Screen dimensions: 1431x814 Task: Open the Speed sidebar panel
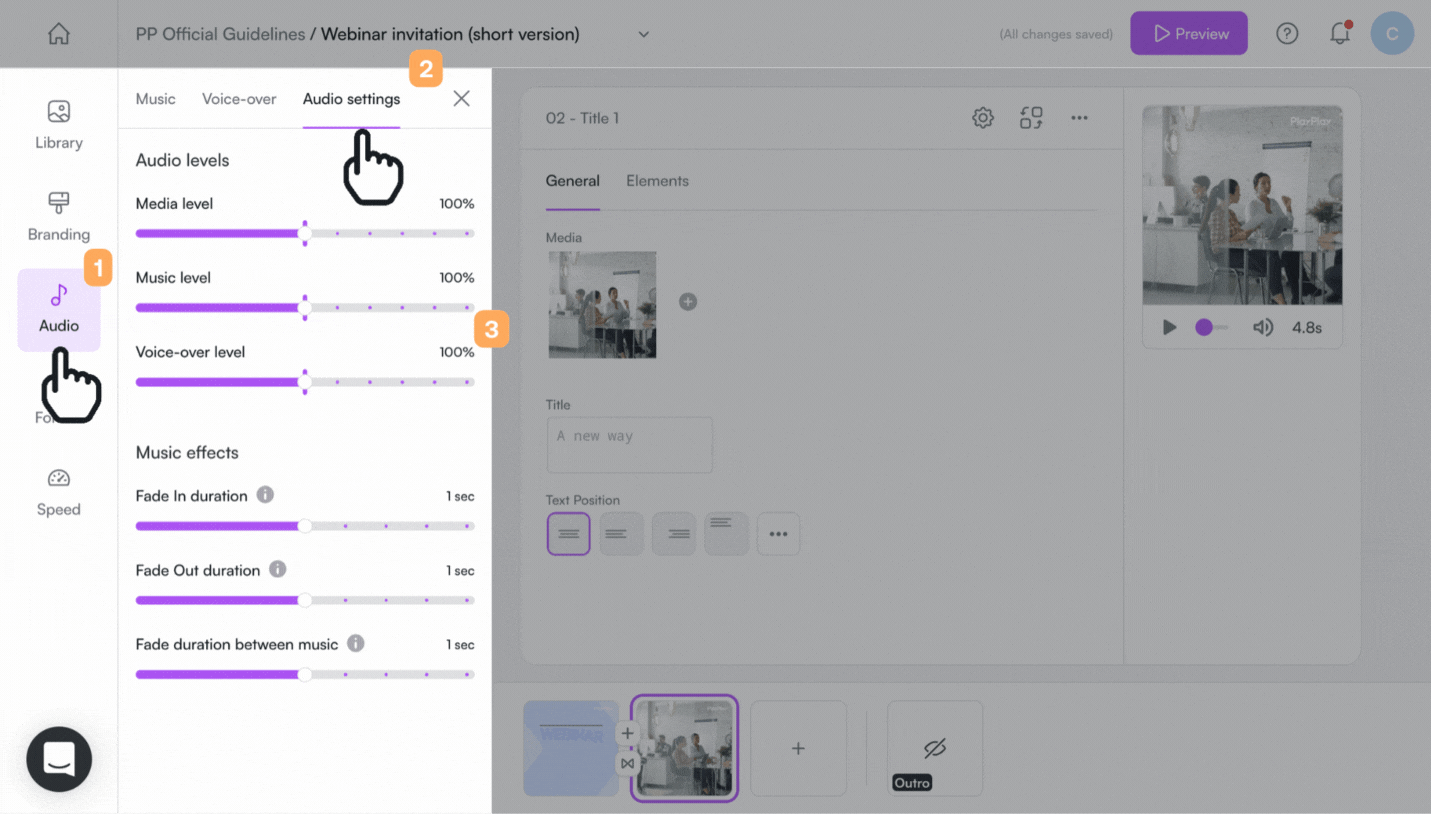click(x=59, y=492)
